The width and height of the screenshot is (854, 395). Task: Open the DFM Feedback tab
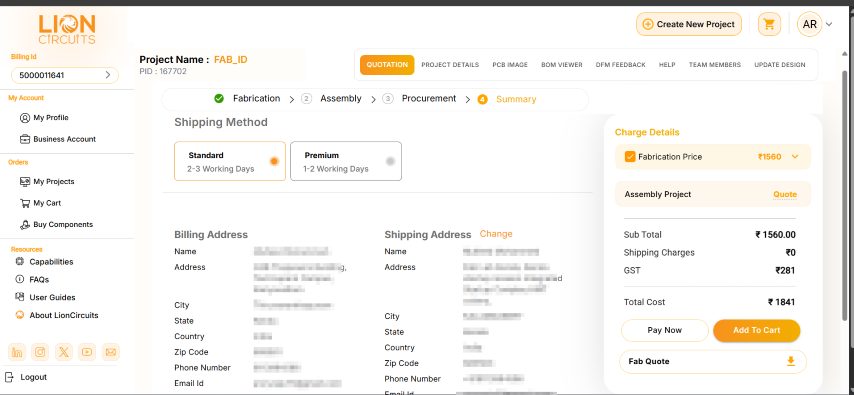tap(620, 65)
